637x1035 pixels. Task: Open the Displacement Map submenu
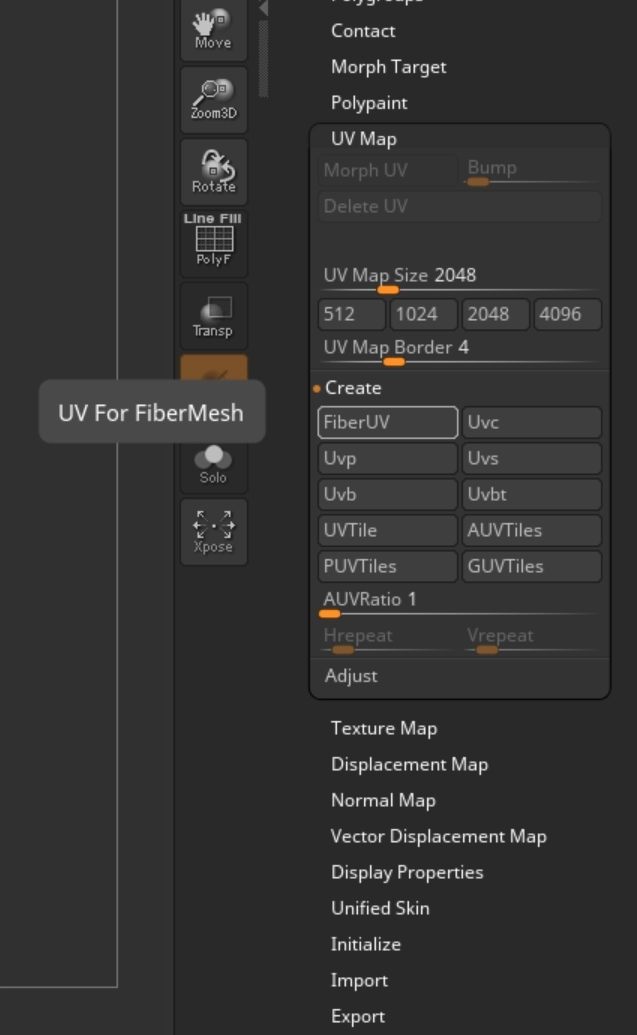(x=409, y=764)
